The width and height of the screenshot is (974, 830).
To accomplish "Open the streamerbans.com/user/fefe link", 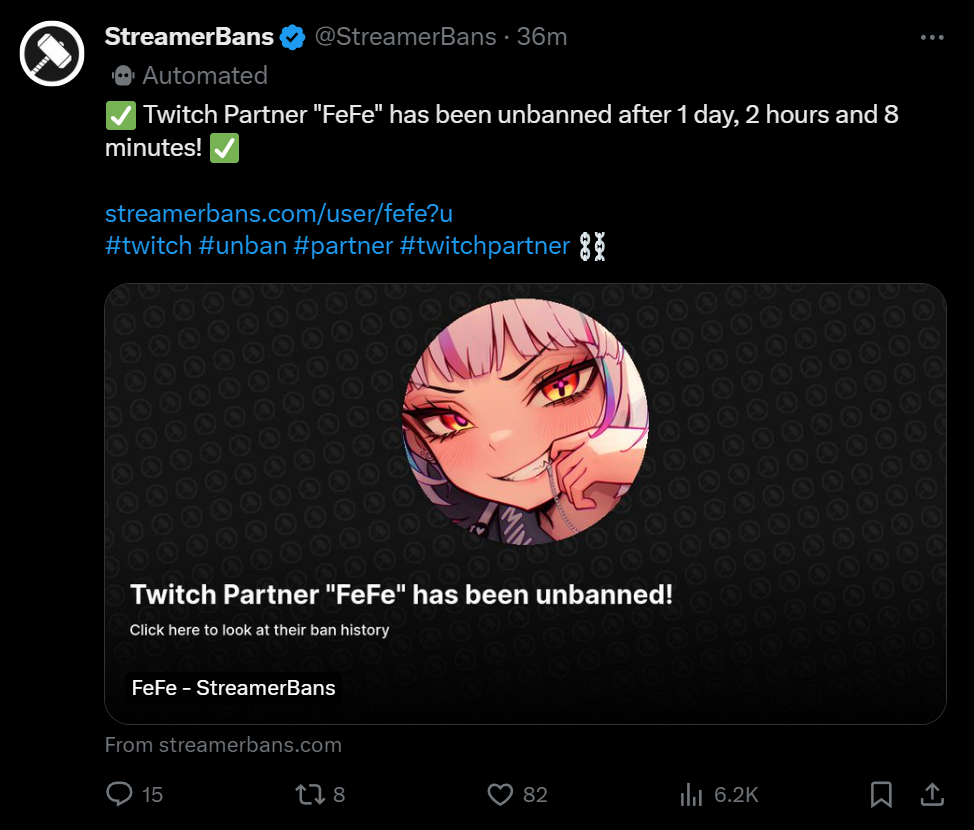I will [279, 214].
